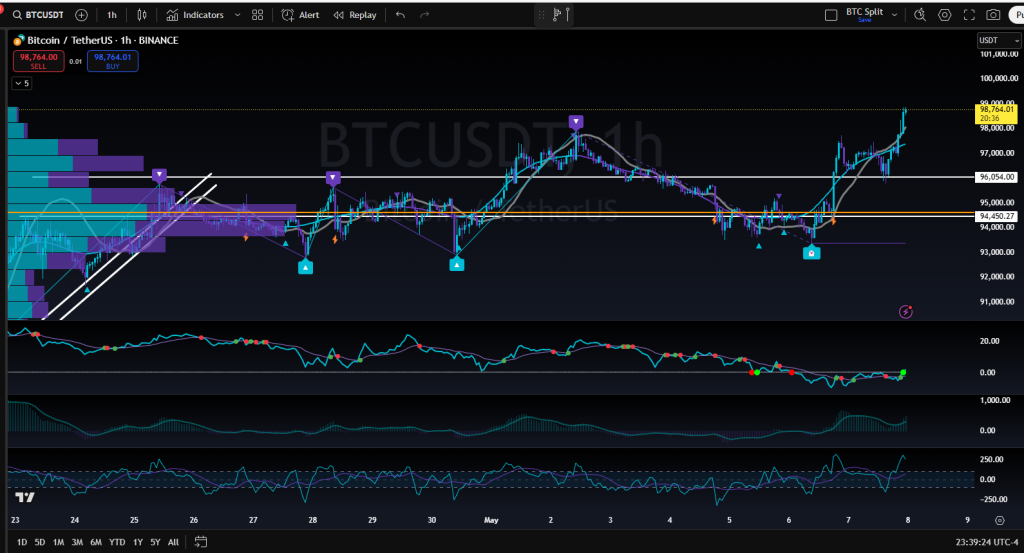Viewport: 1024px width, 553px height.
Task: Click the compare or add symbol plus icon
Action: 82,14
